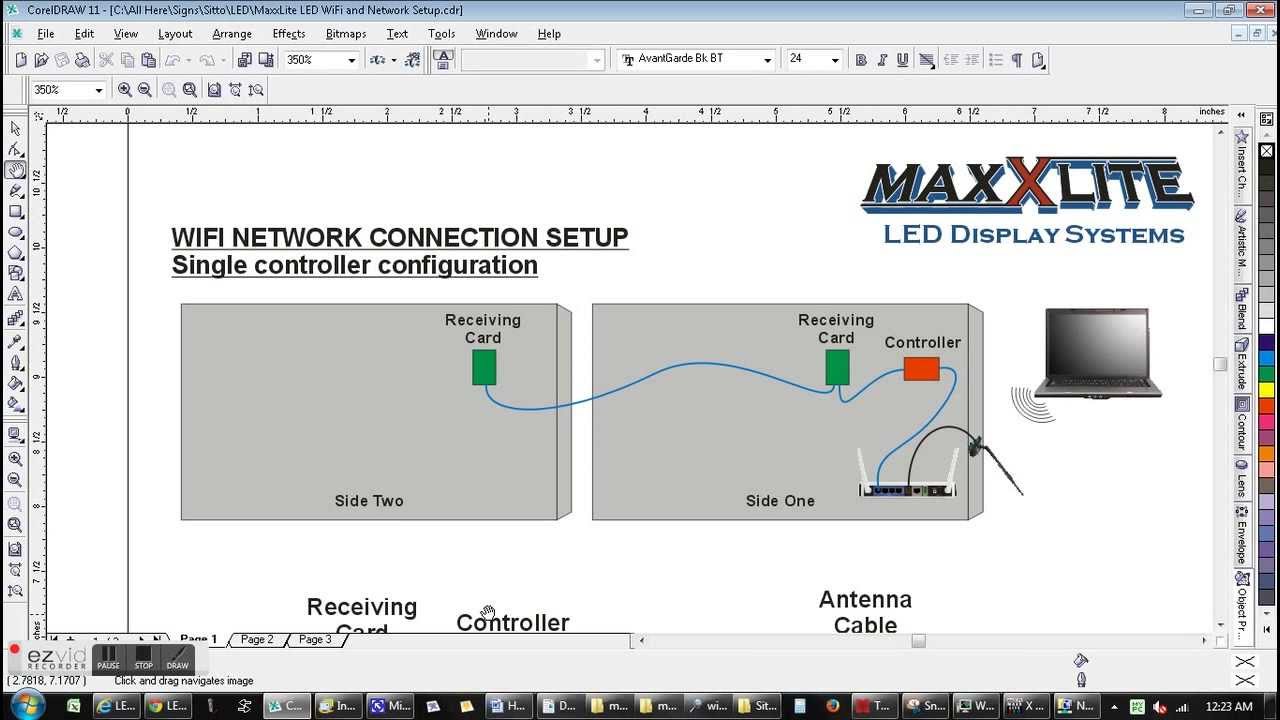Click the ezvid PAUSE button
Screen dimensions: 1280x720
109,658
